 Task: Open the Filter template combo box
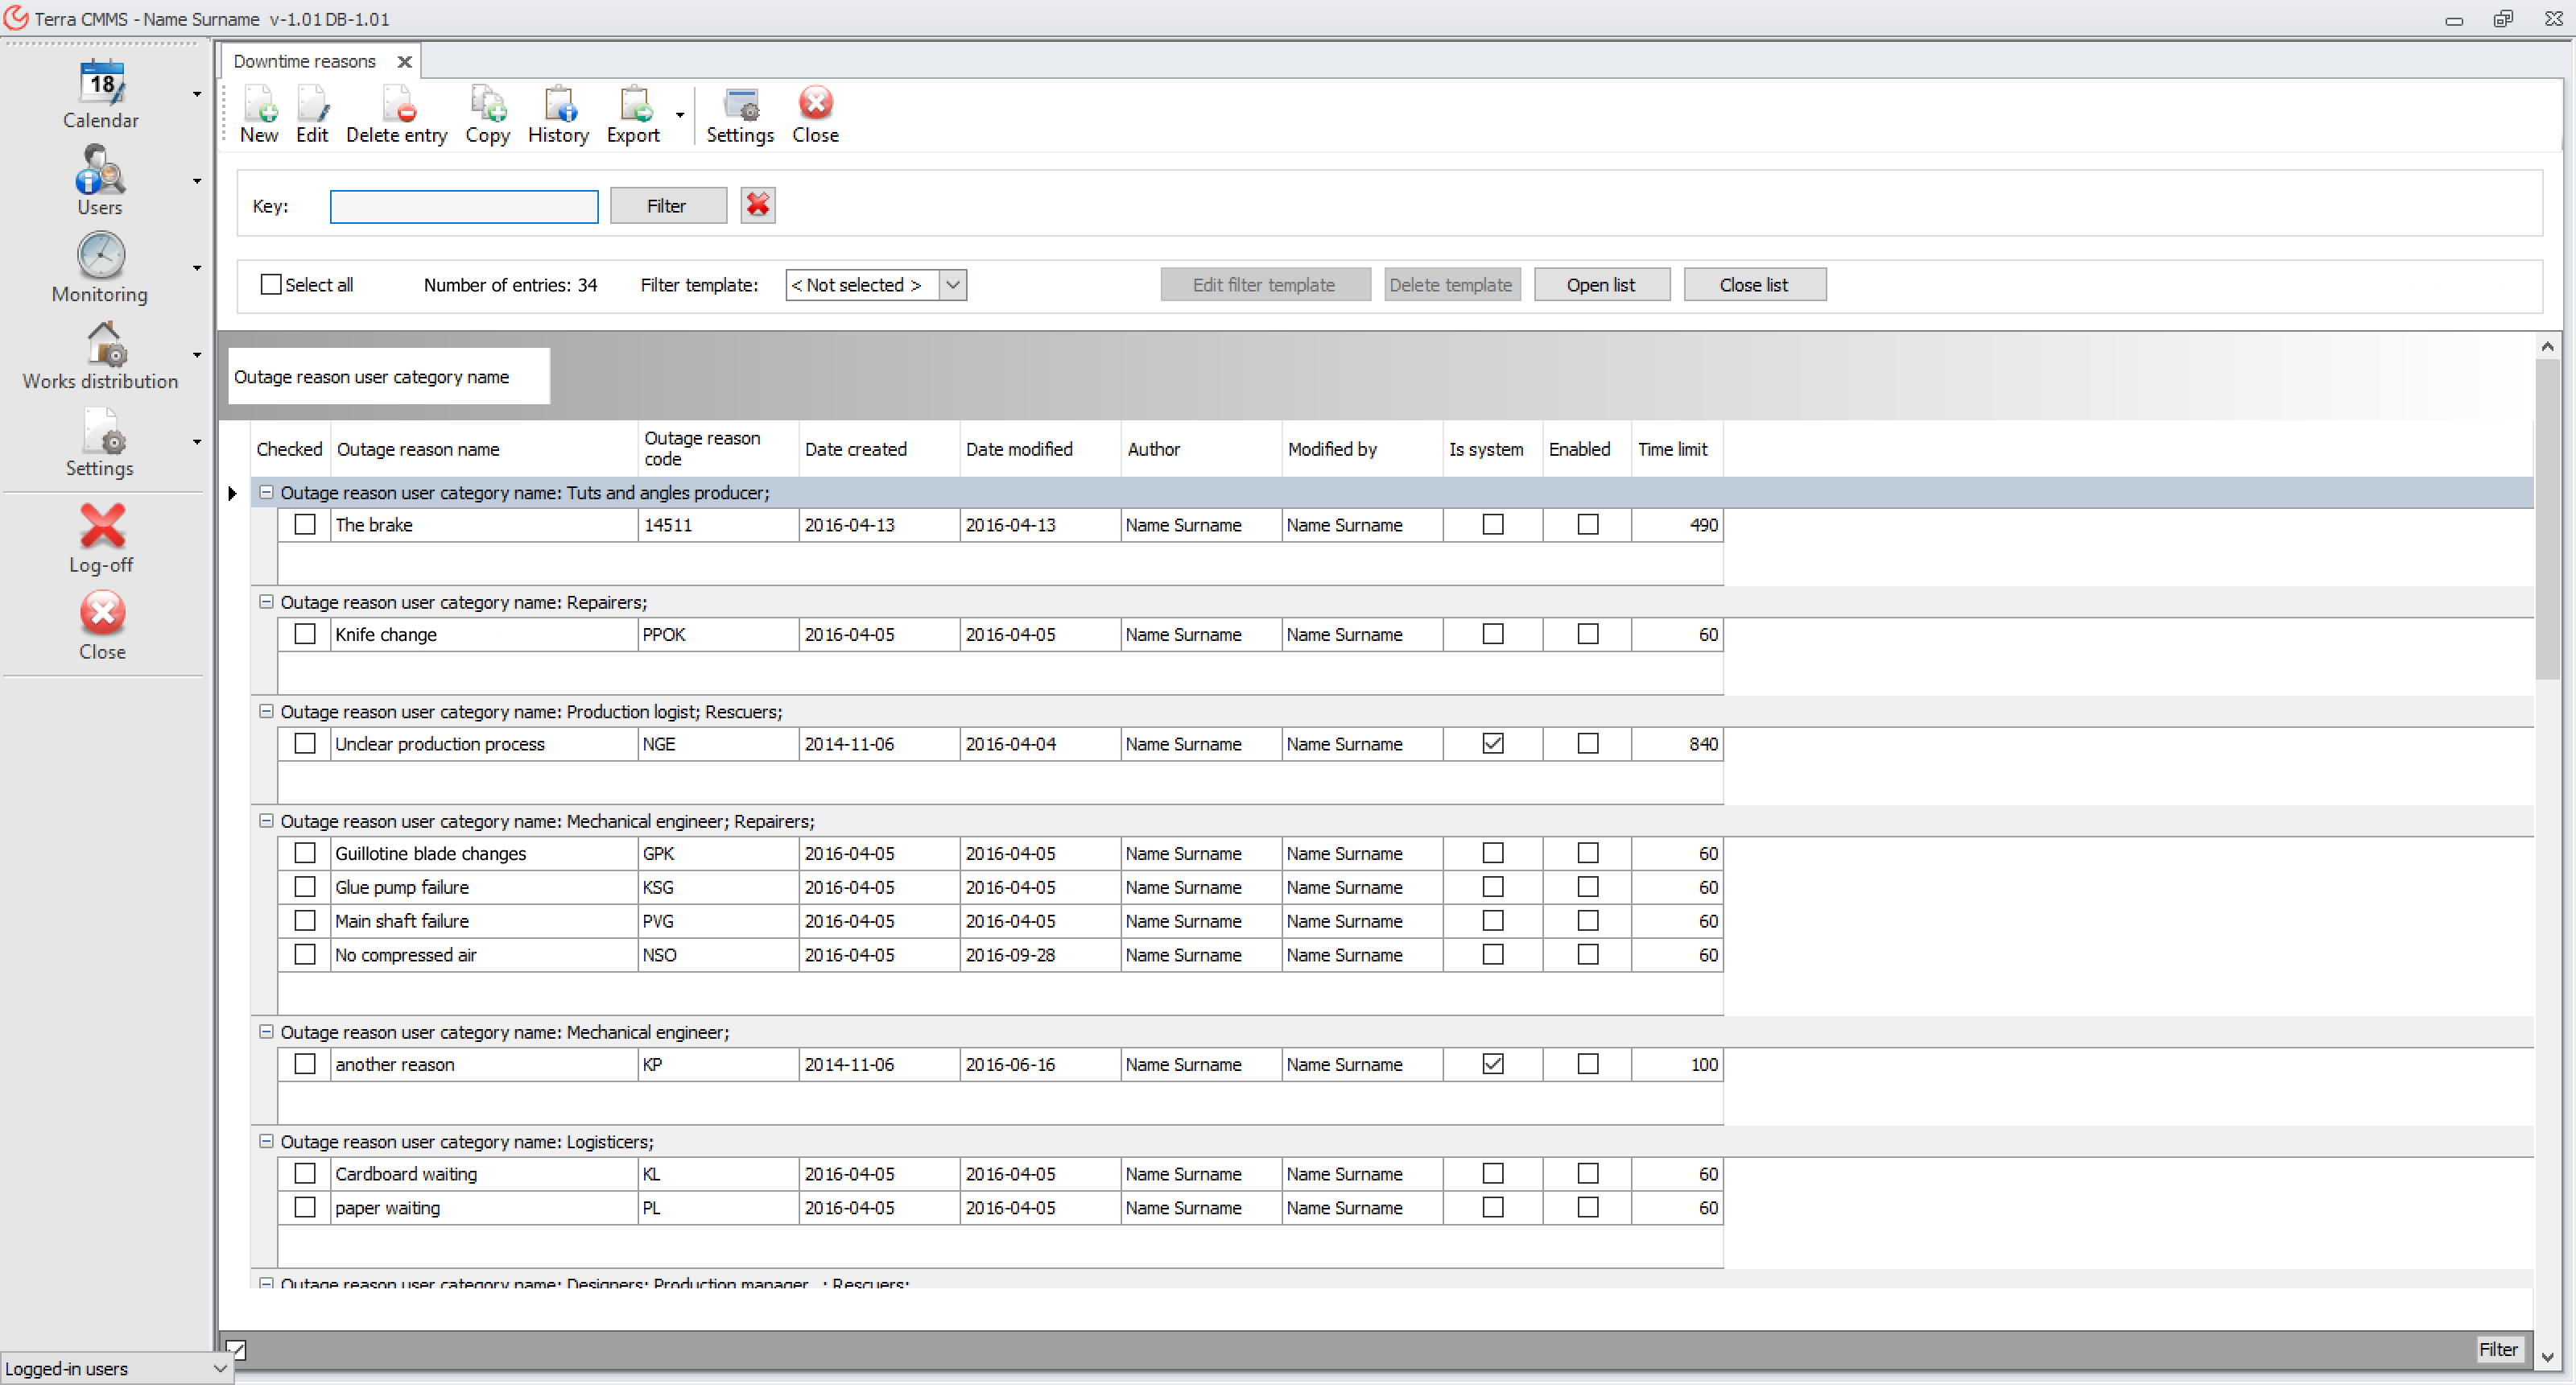[x=875, y=285]
